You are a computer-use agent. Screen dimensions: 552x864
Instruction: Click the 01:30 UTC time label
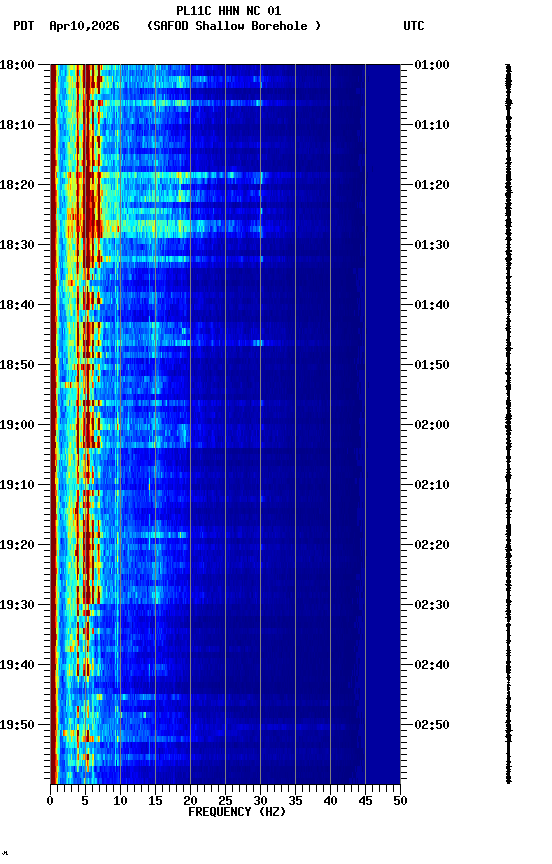tap(432, 245)
